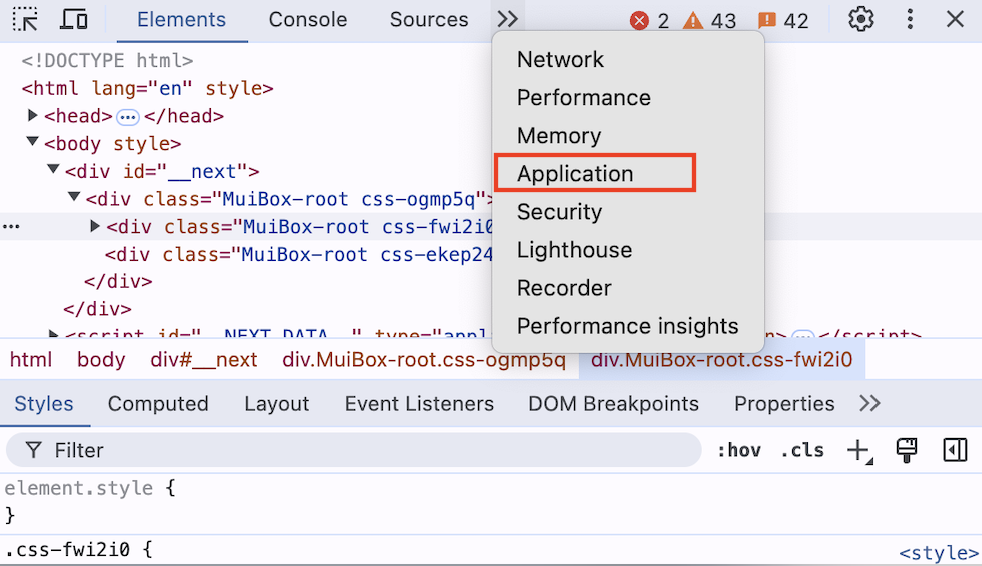The width and height of the screenshot is (982, 566).
Task: Select the div css-ekep24 row
Action: (x=298, y=255)
